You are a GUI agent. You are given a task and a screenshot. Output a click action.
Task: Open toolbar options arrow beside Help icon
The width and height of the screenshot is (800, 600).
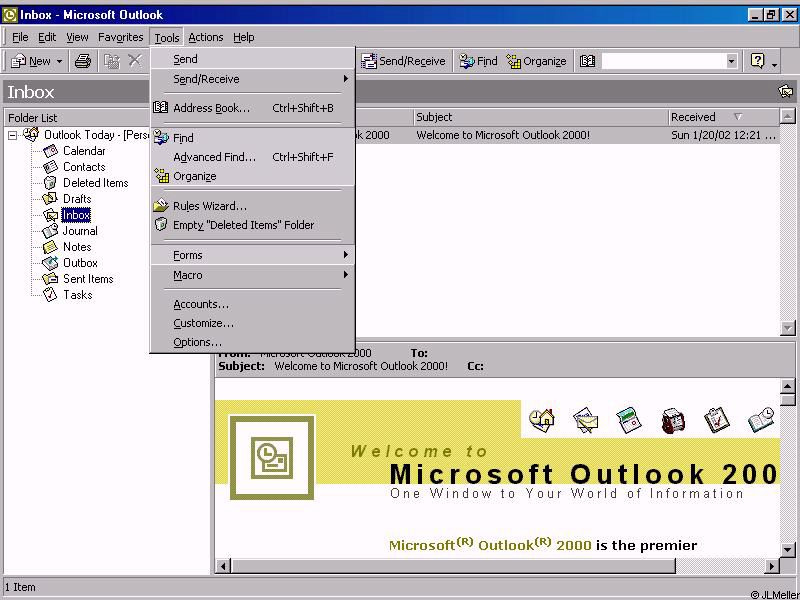(x=774, y=64)
